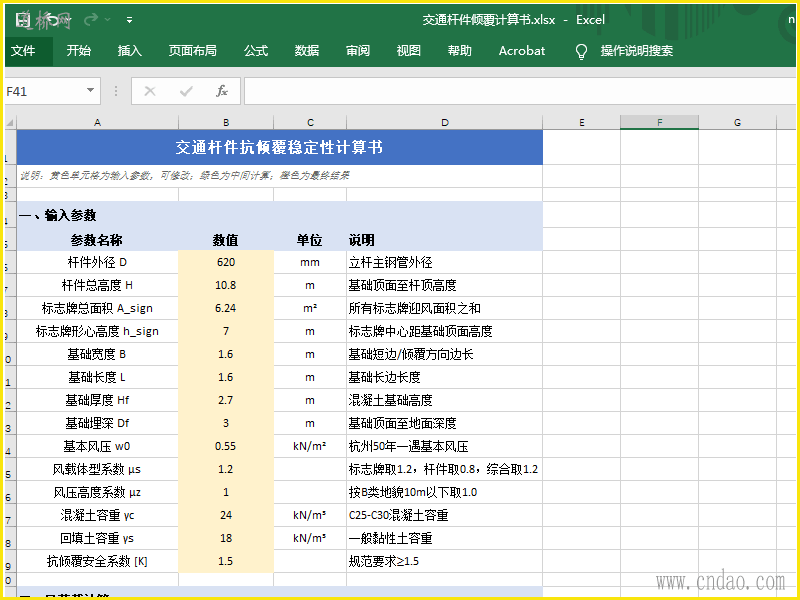The image size is (800, 600).
Task: Select the value cell 2.7
Action: (226, 400)
